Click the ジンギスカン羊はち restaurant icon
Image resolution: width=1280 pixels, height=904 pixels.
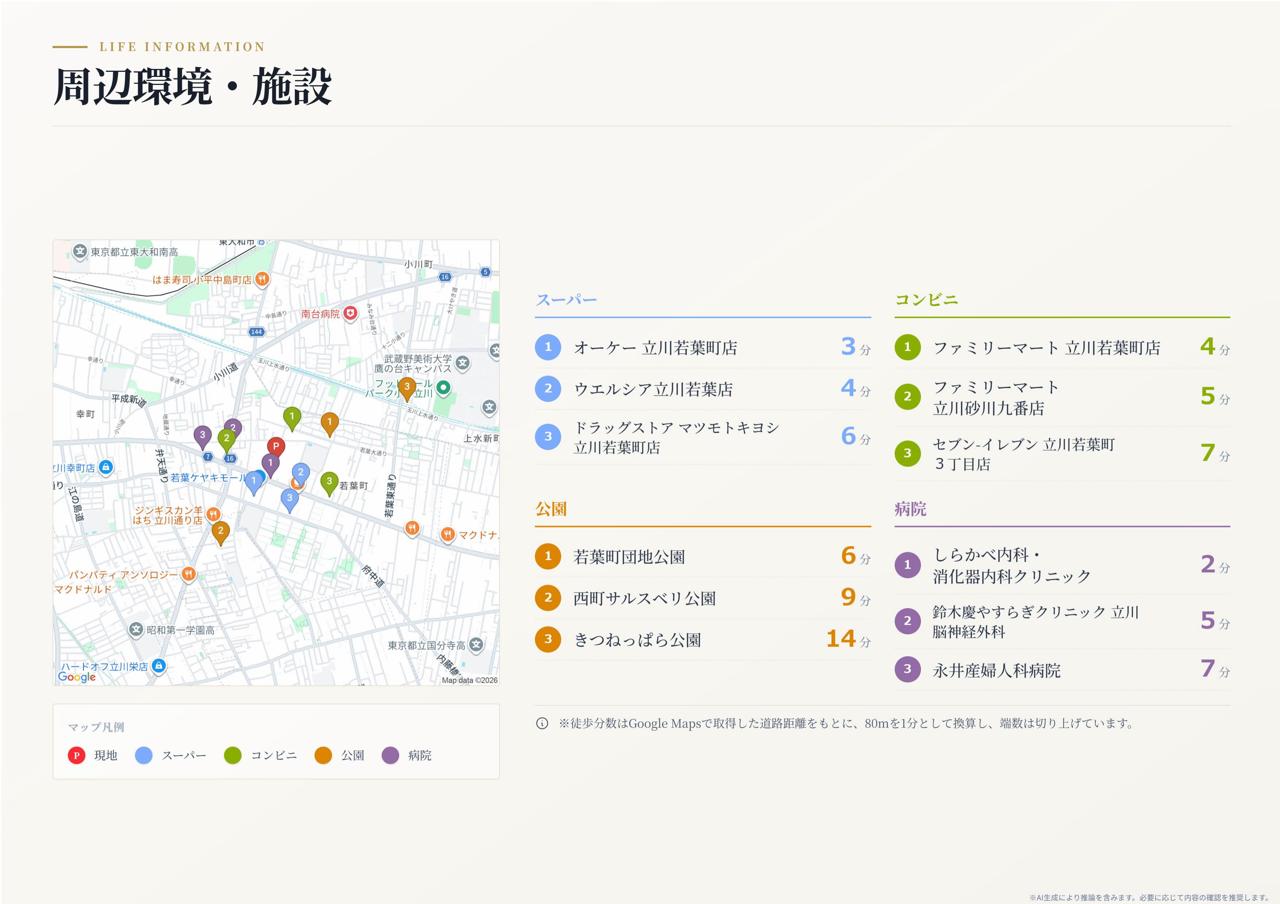[x=213, y=514]
